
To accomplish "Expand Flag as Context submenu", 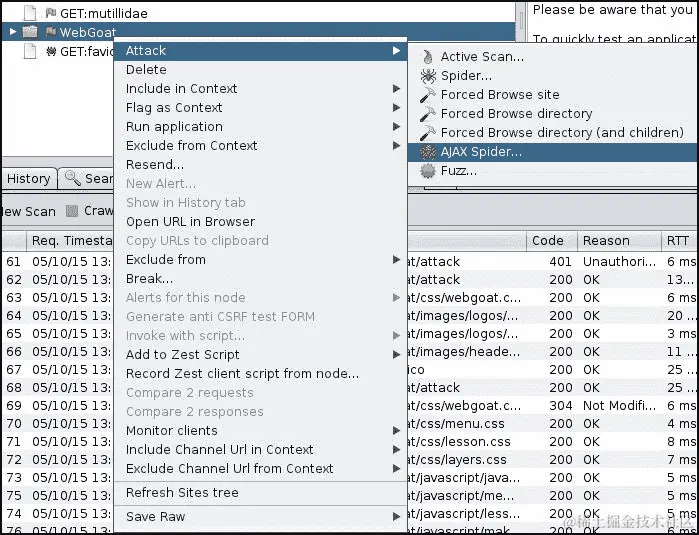I will [x=396, y=107].
